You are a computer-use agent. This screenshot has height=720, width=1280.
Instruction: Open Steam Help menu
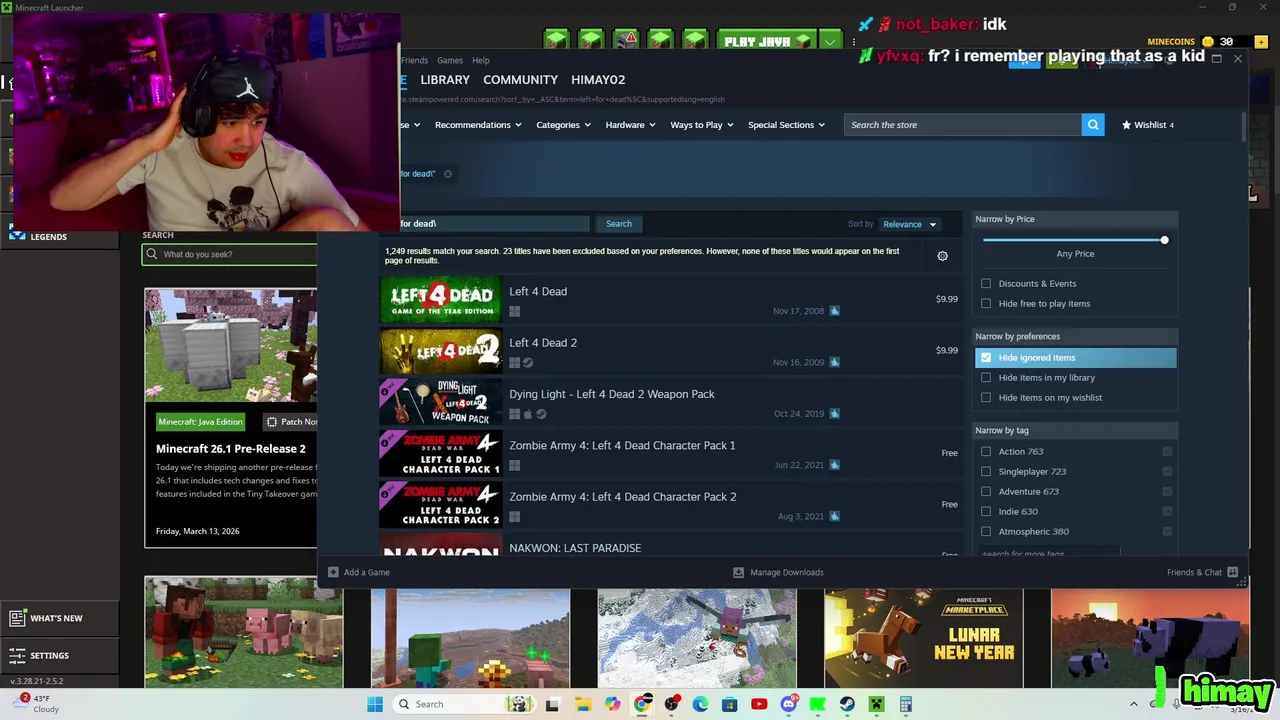(x=481, y=61)
